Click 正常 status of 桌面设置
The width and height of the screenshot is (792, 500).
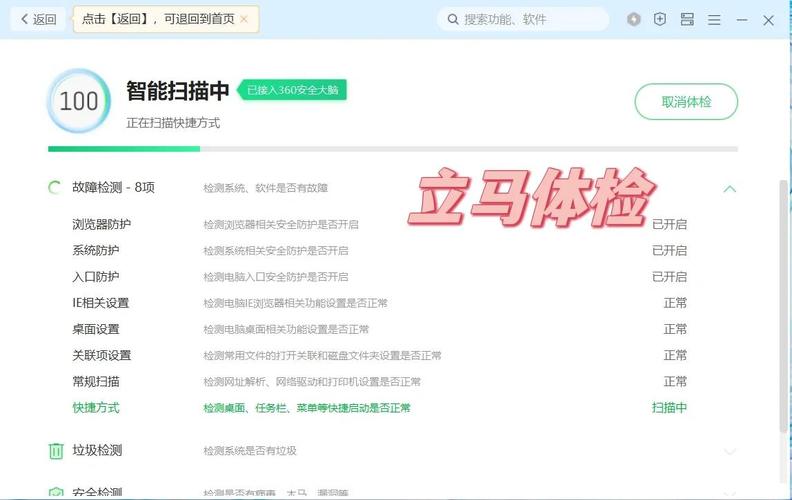point(675,329)
